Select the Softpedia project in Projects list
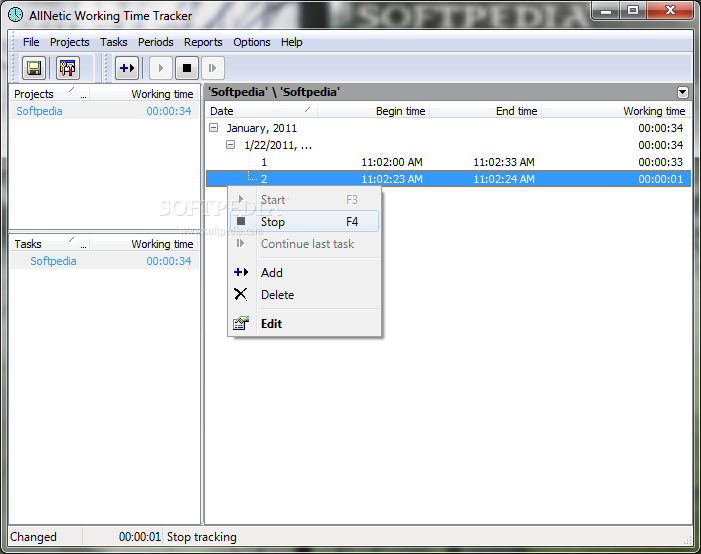Image resolution: width=701 pixels, height=554 pixels. 104,111
